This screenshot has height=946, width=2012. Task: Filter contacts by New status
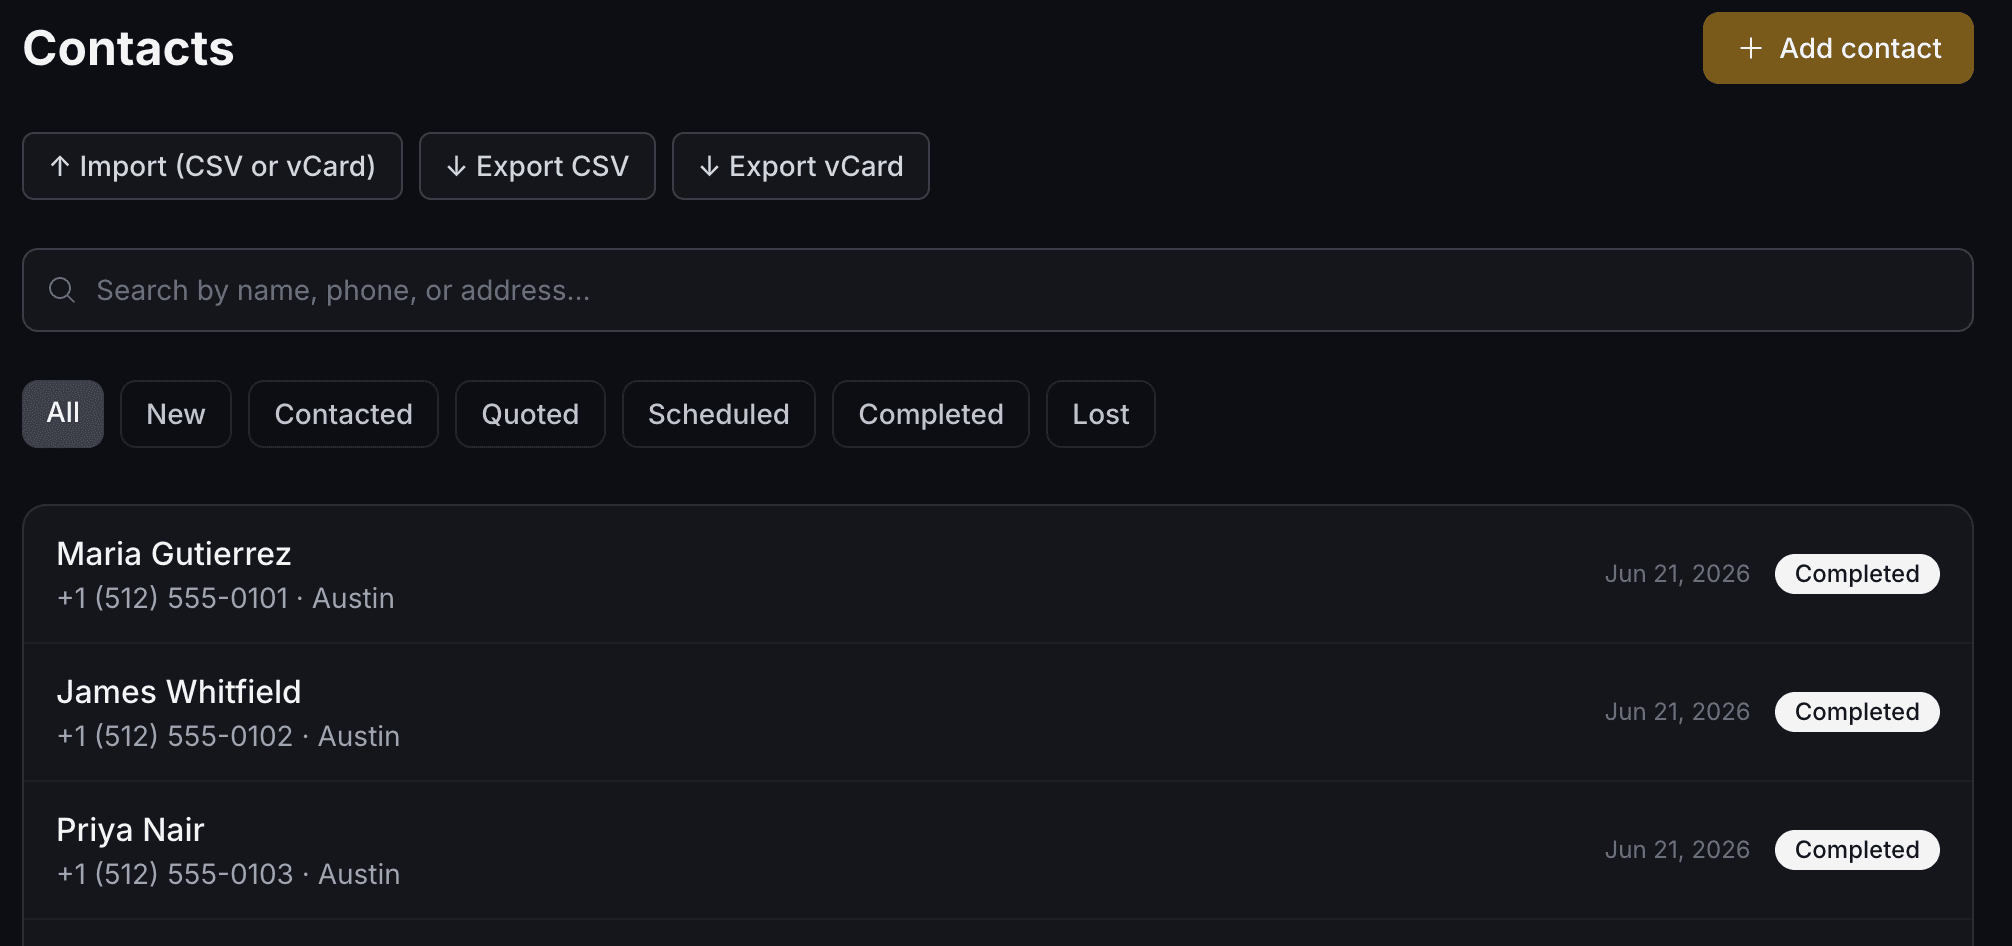(176, 414)
